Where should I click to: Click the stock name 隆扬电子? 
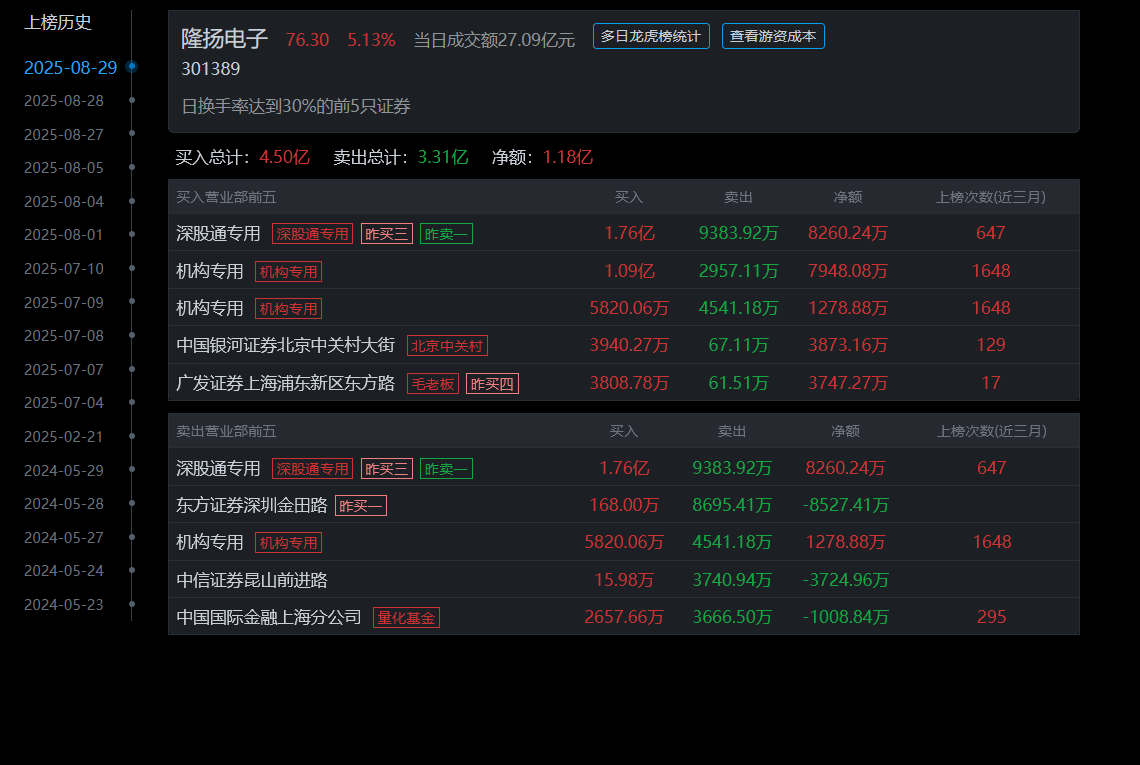[225, 39]
